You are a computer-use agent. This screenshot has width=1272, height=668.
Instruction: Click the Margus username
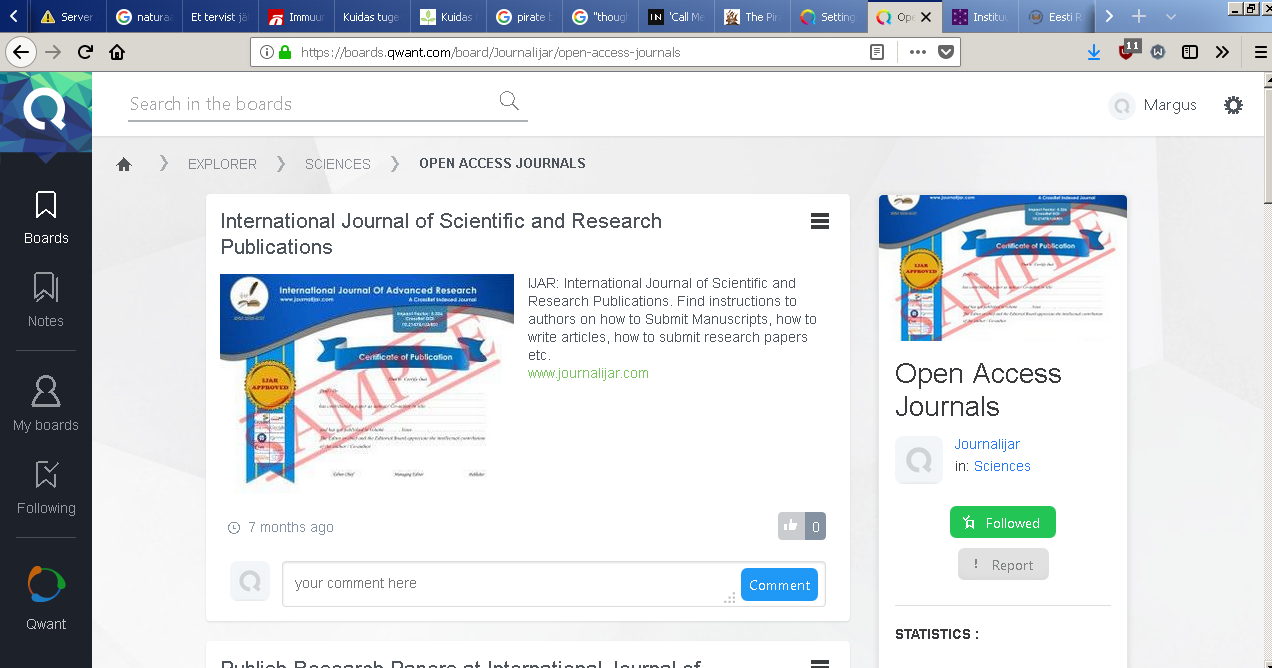[x=1170, y=105]
